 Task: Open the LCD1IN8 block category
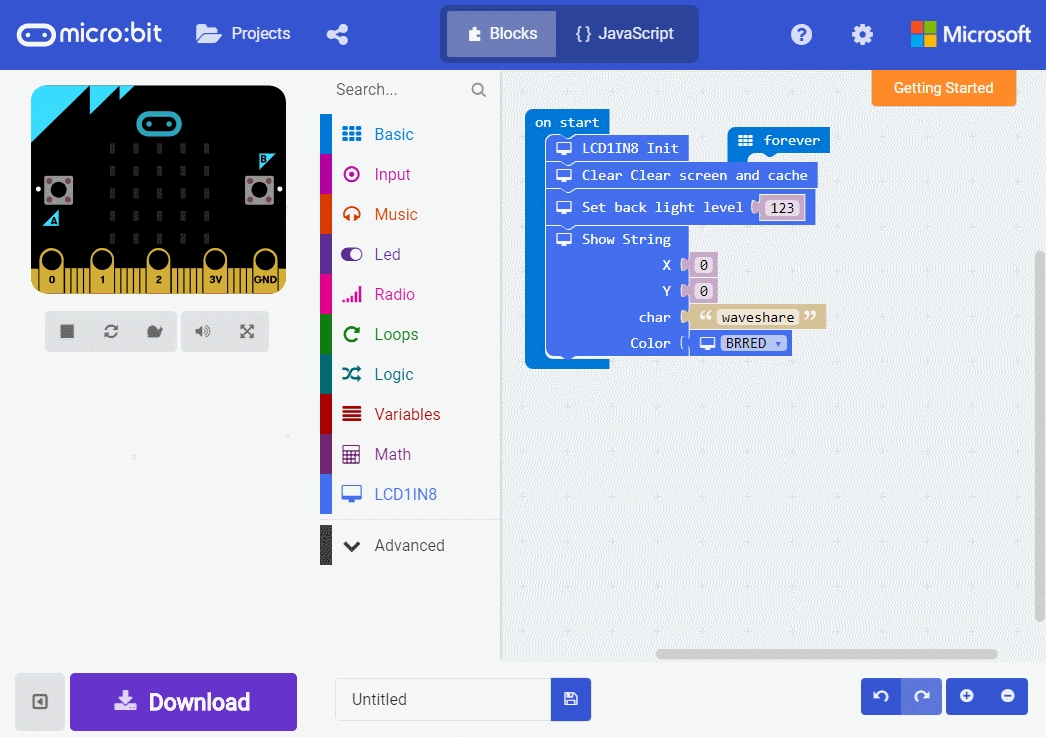click(405, 494)
